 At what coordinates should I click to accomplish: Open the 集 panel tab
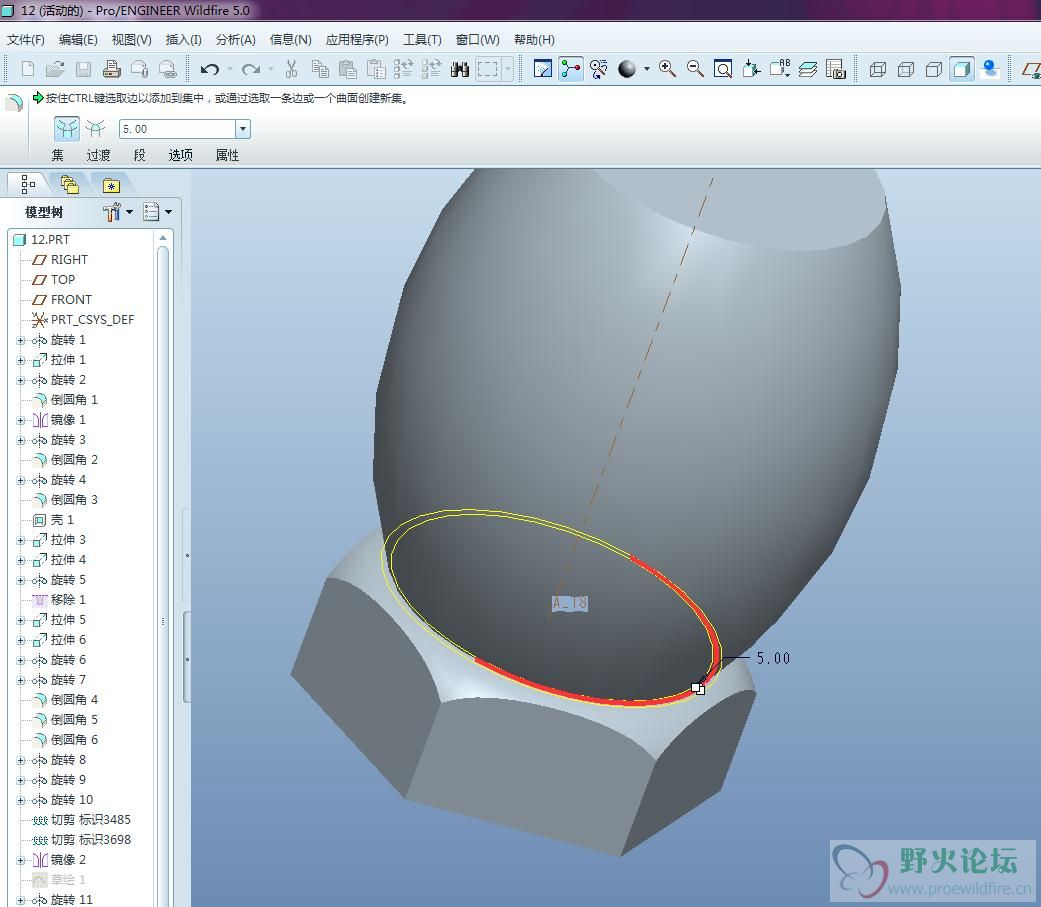(x=58, y=155)
